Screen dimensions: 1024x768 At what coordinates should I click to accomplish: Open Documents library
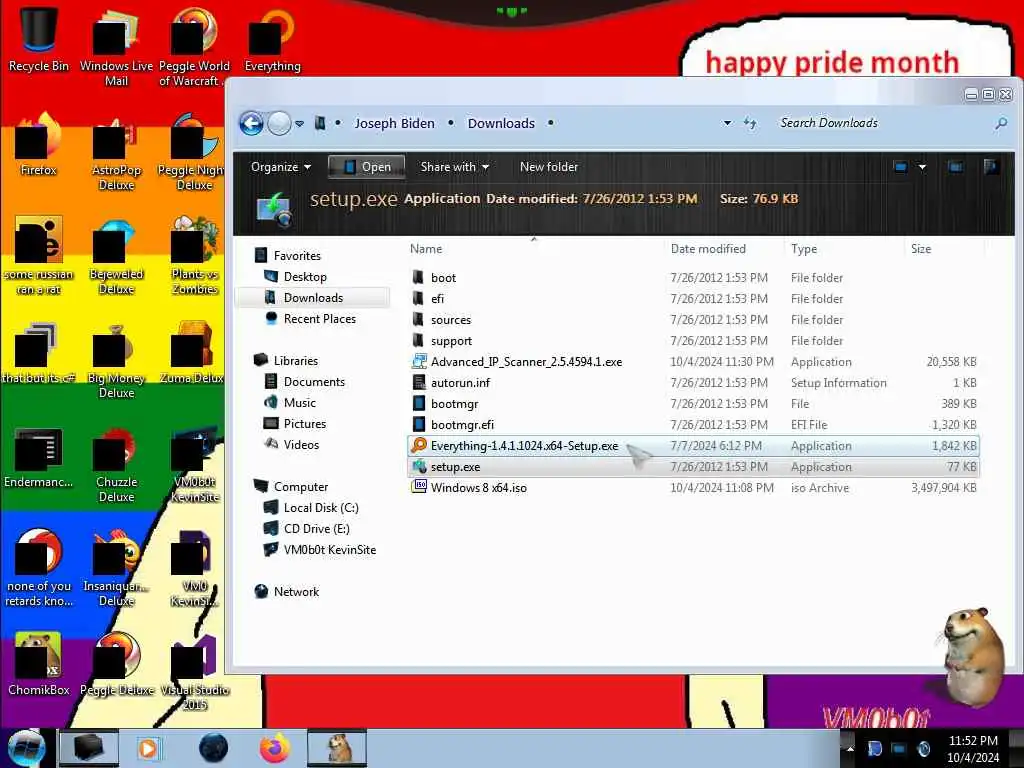pos(314,381)
